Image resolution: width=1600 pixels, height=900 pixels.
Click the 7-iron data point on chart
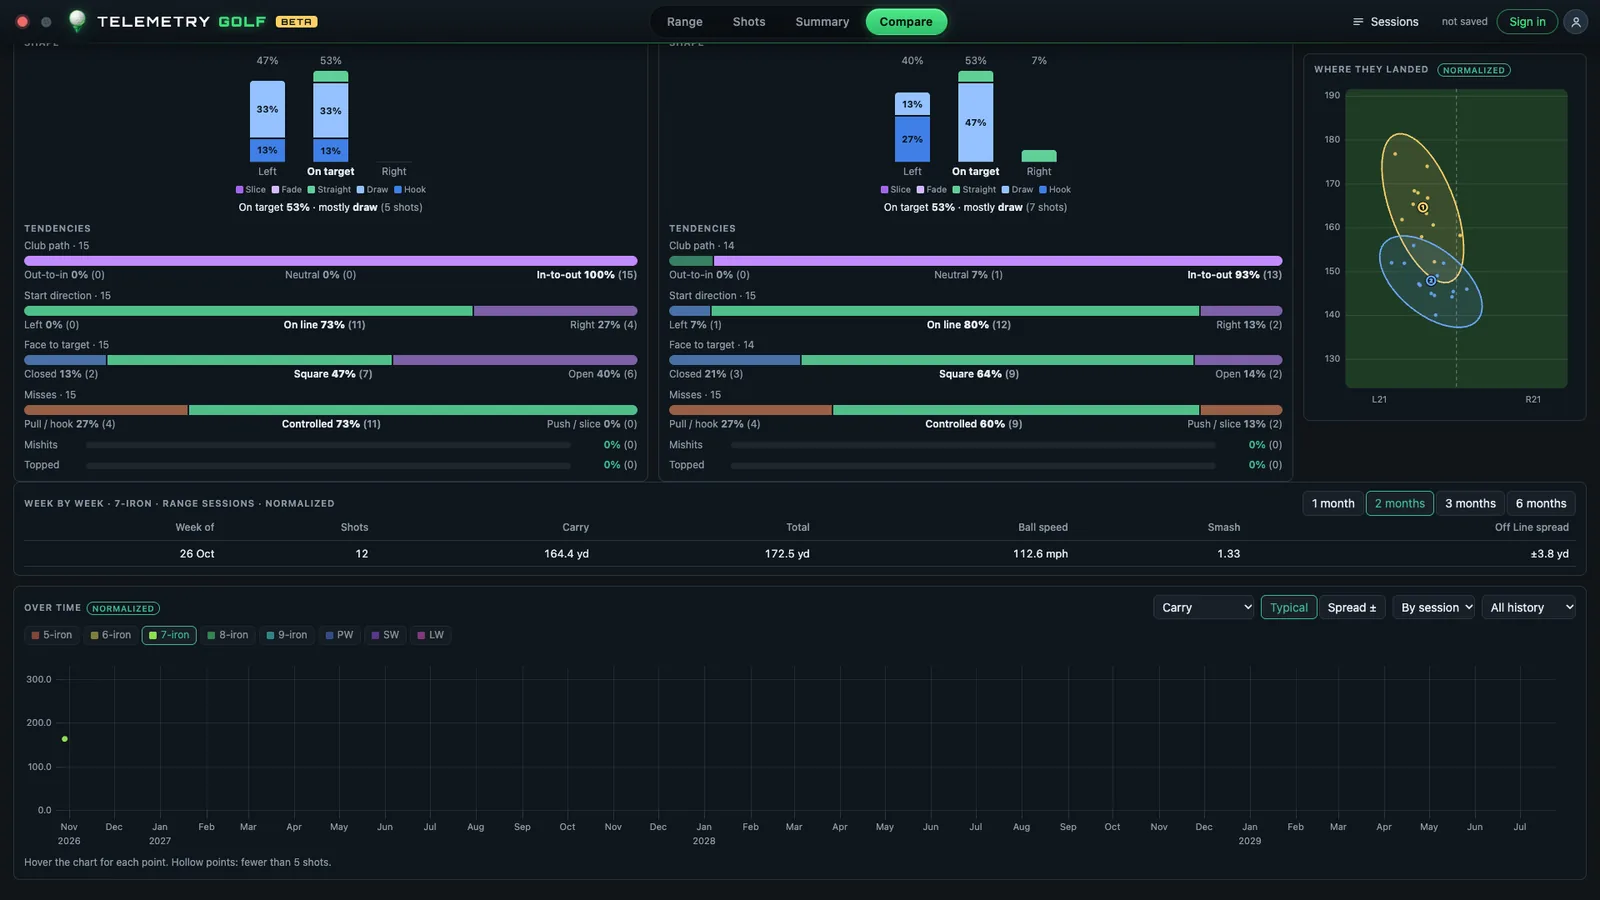pos(65,739)
